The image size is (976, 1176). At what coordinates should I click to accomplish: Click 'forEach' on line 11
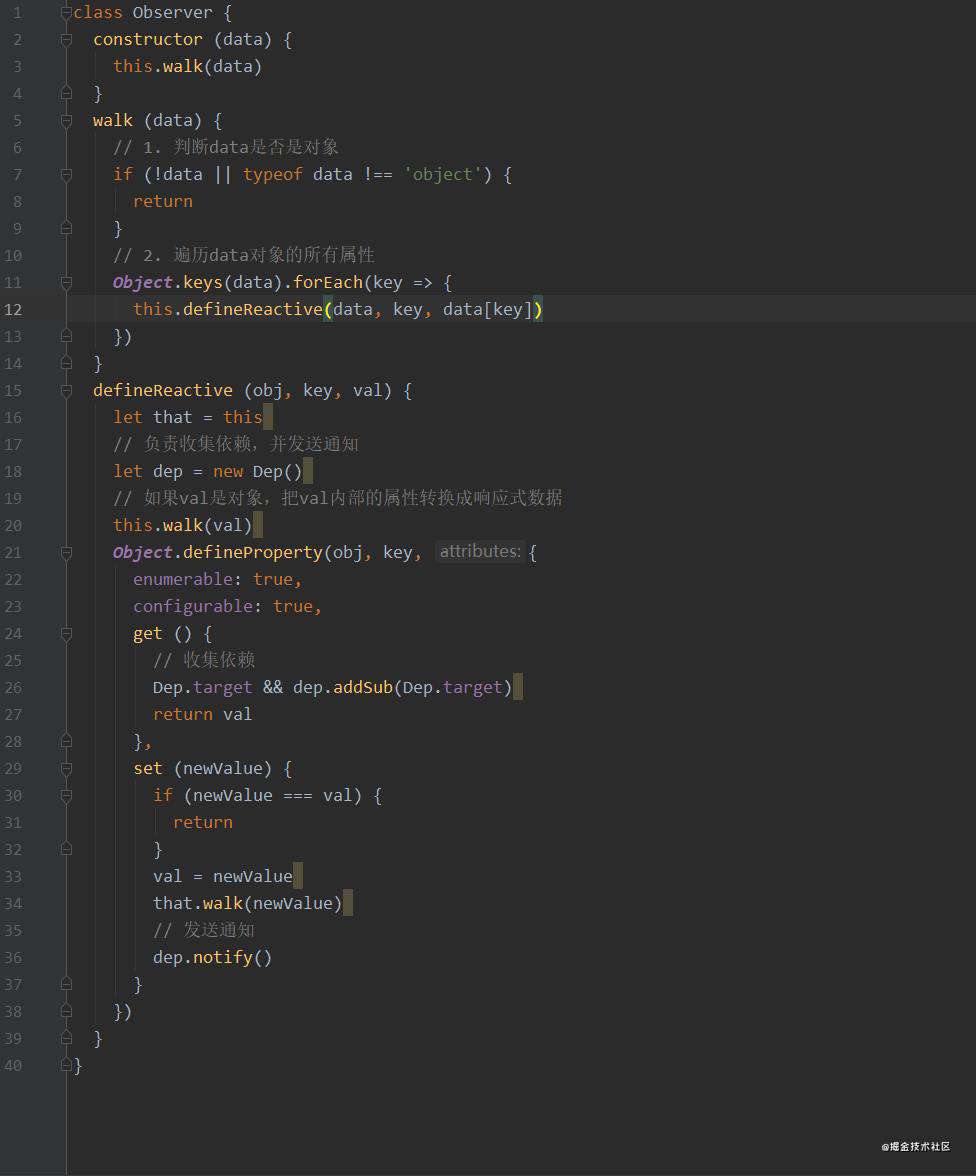pos(328,283)
